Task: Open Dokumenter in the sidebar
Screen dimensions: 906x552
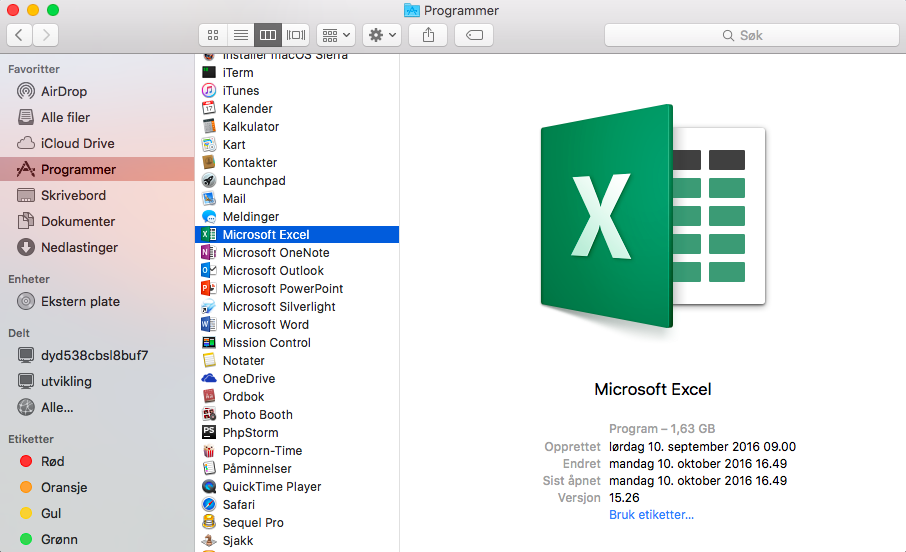Action: pyautogui.click(x=97, y=221)
